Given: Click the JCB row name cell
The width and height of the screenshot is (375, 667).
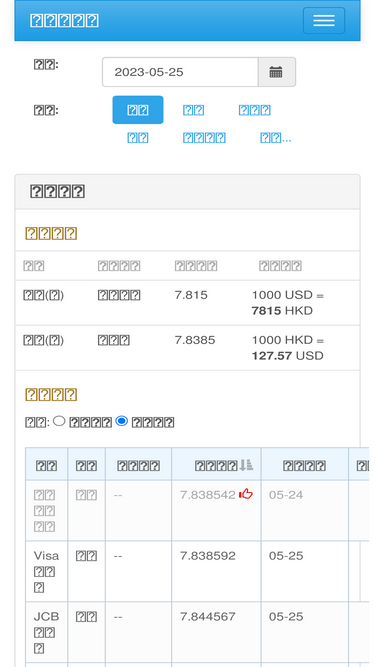Looking at the screenshot, I should click(x=46, y=632).
